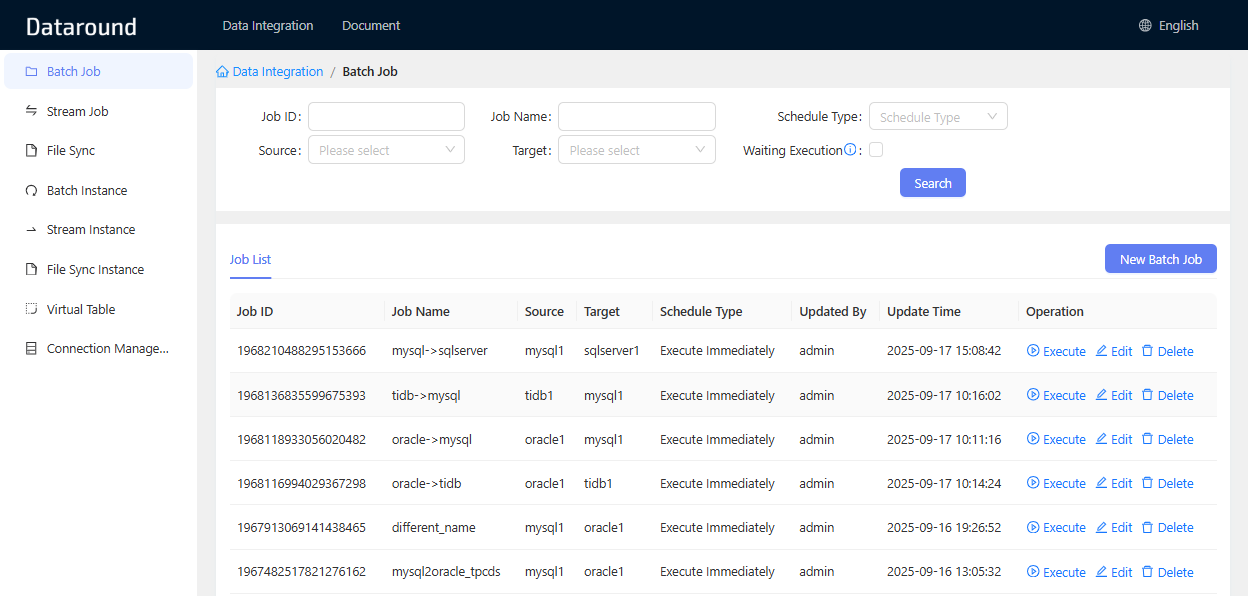Expand the Source select dropdown

[386, 150]
